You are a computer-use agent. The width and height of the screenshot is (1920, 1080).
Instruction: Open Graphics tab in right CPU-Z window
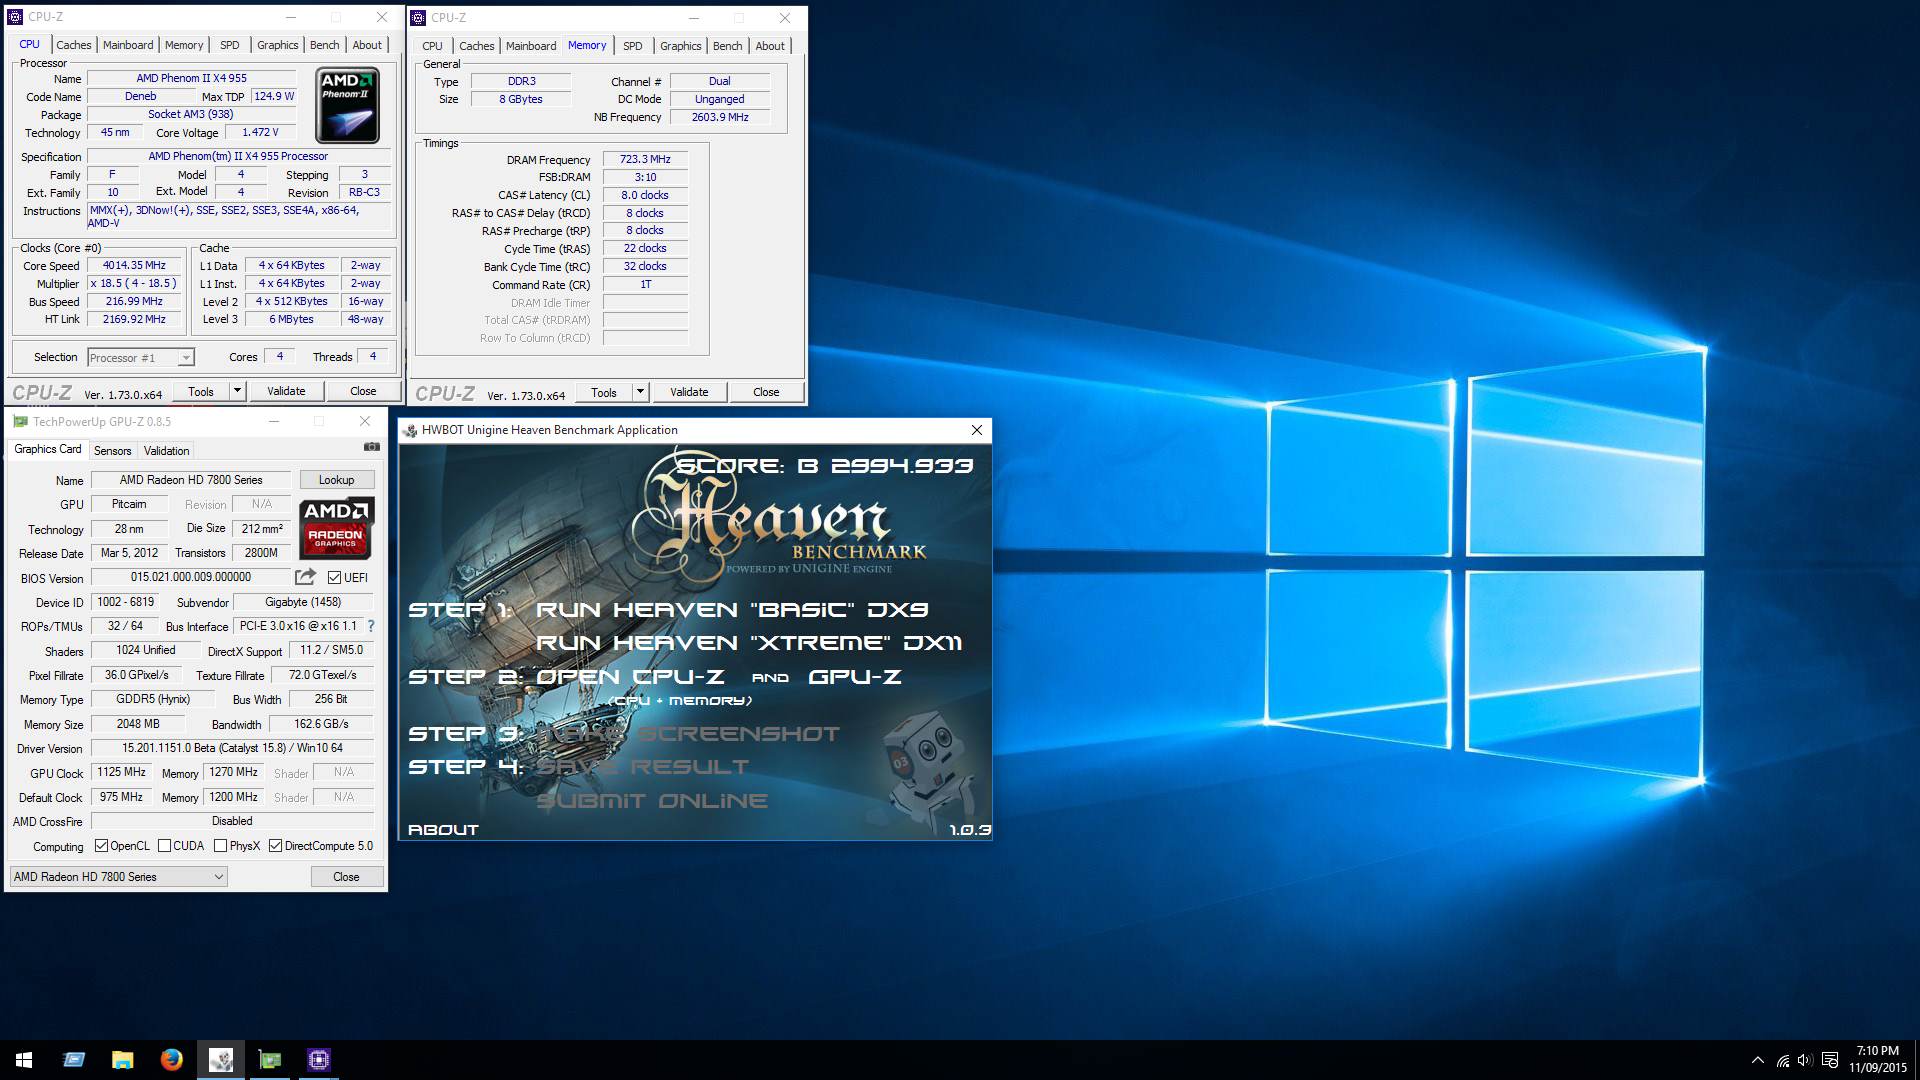point(680,46)
